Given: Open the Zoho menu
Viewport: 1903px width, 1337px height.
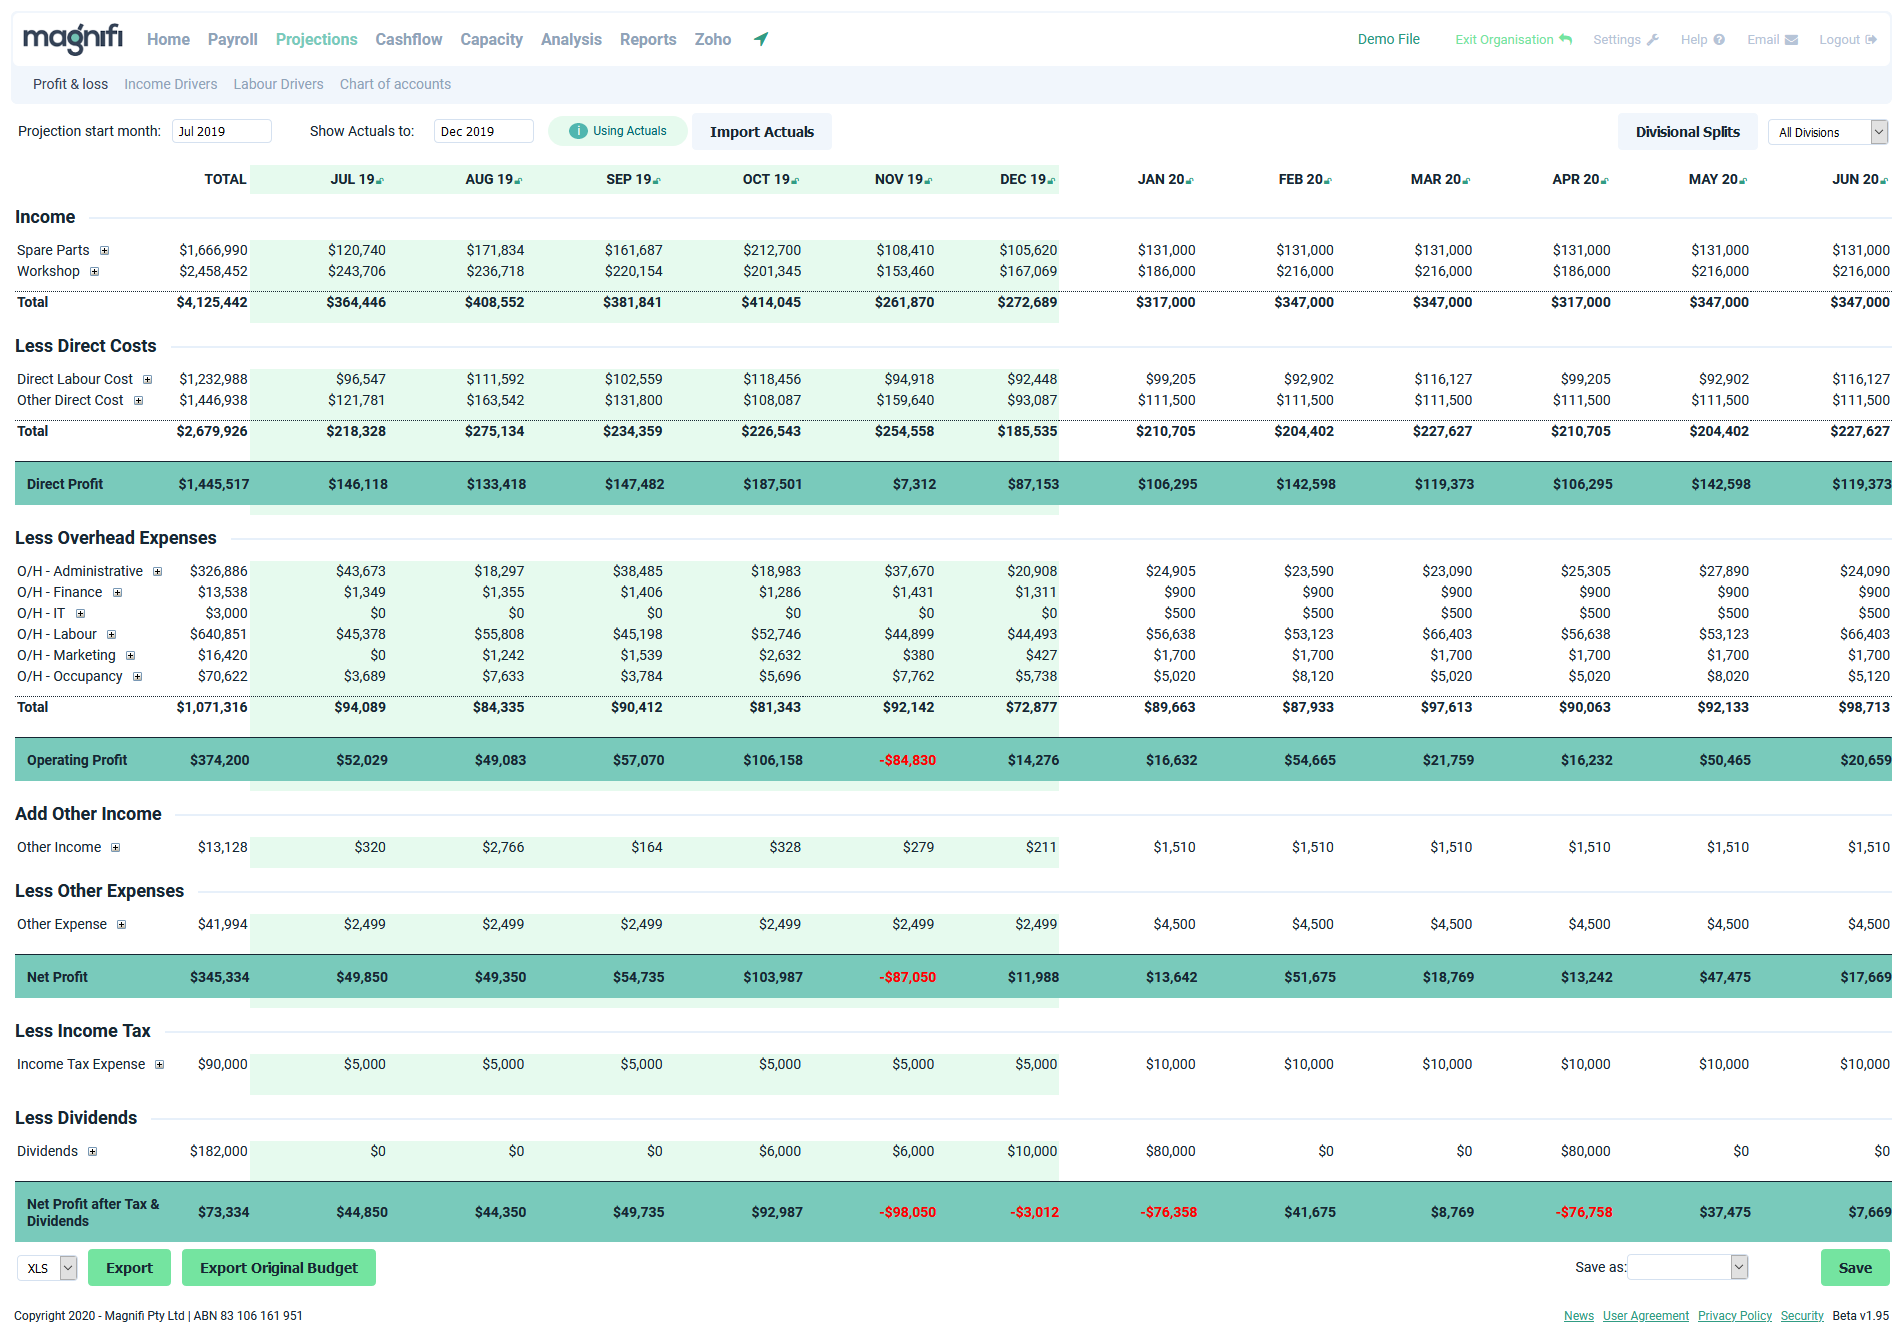Looking at the screenshot, I should [x=713, y=39].
